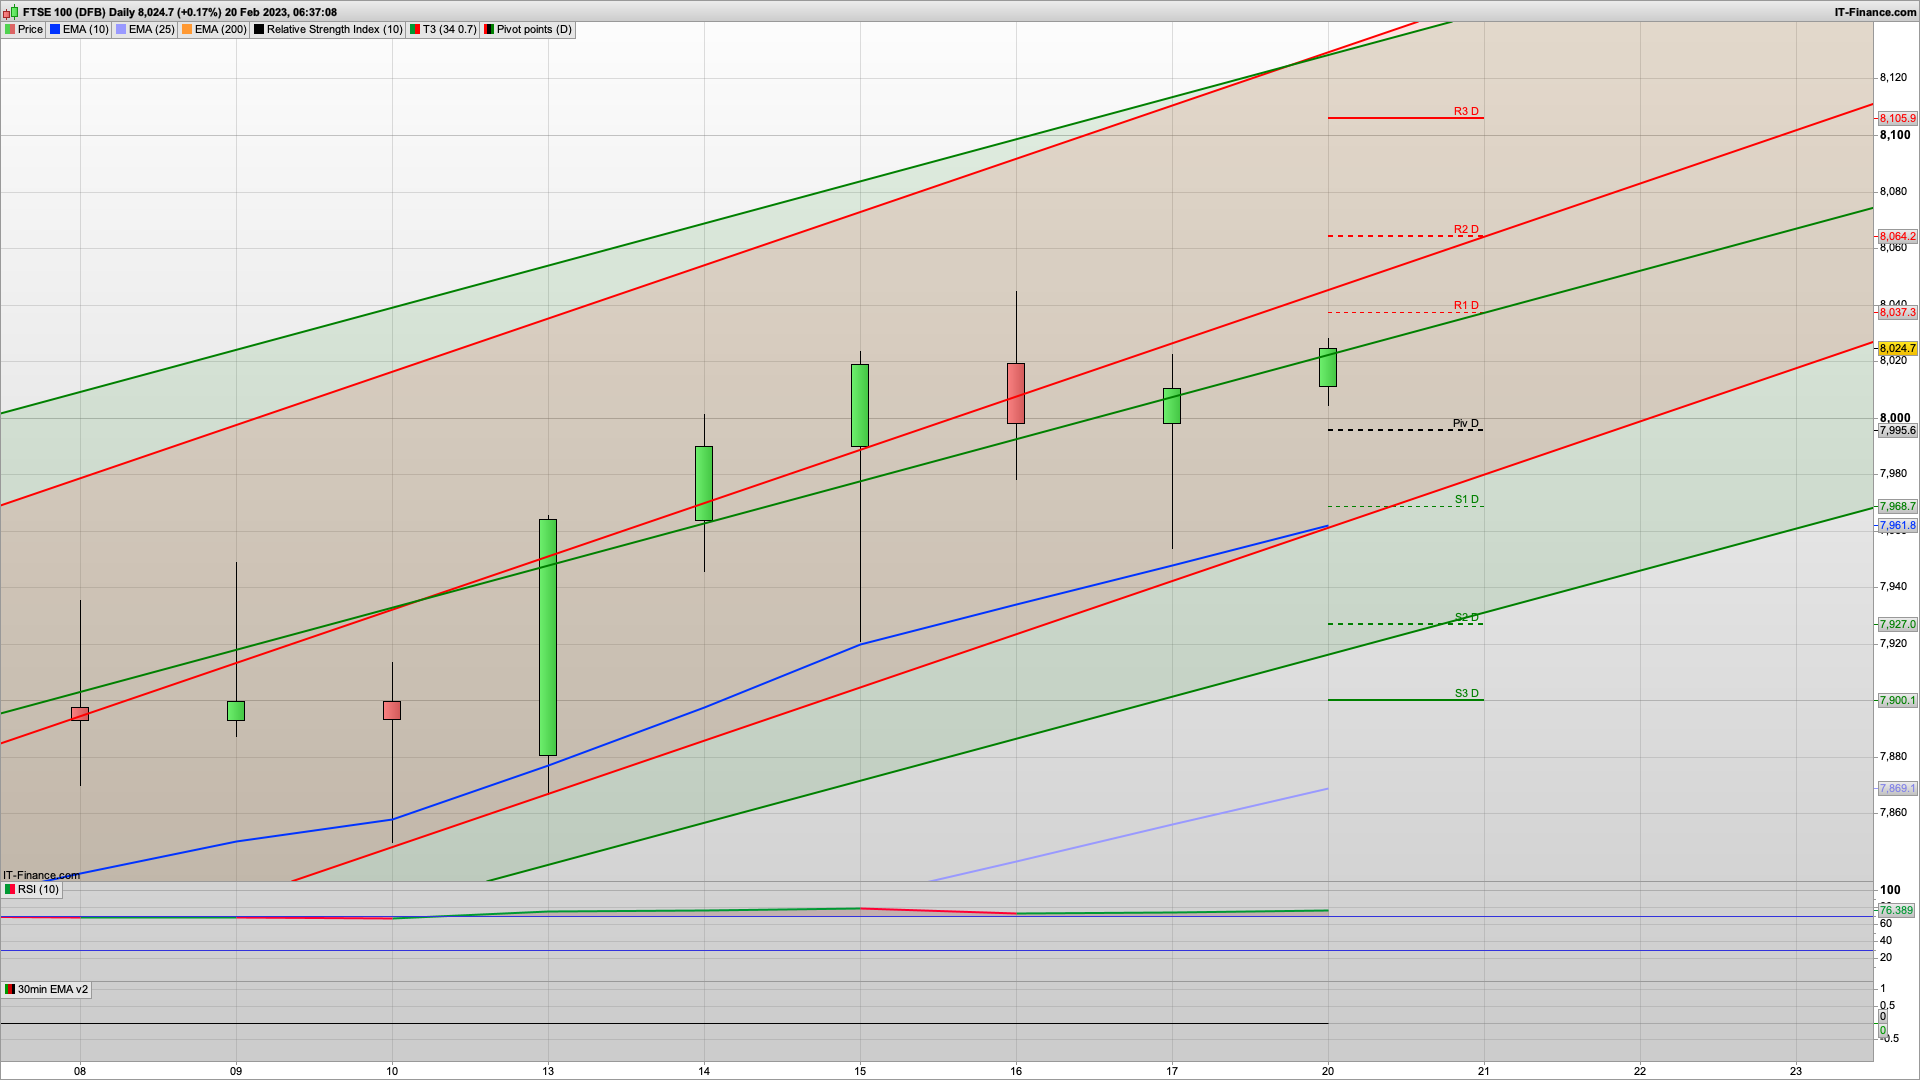This screenshot has height=1080, width=1920.
Task: Select the Piv D pivot level label
Action: 1465,424
